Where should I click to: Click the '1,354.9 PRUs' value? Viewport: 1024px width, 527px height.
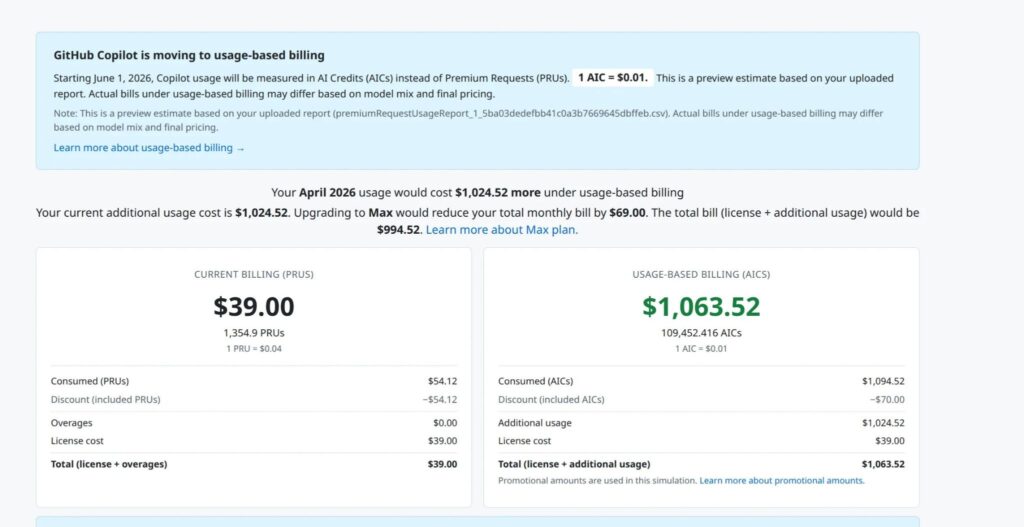tap(253, 333)
